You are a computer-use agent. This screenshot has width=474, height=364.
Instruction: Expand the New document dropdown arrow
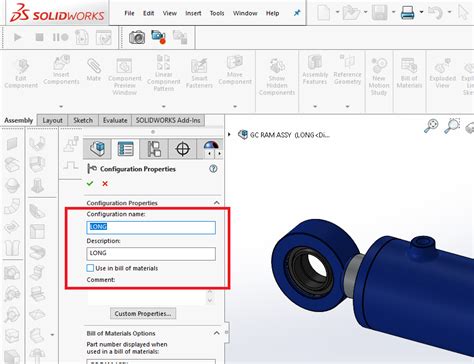pos(337,12)
